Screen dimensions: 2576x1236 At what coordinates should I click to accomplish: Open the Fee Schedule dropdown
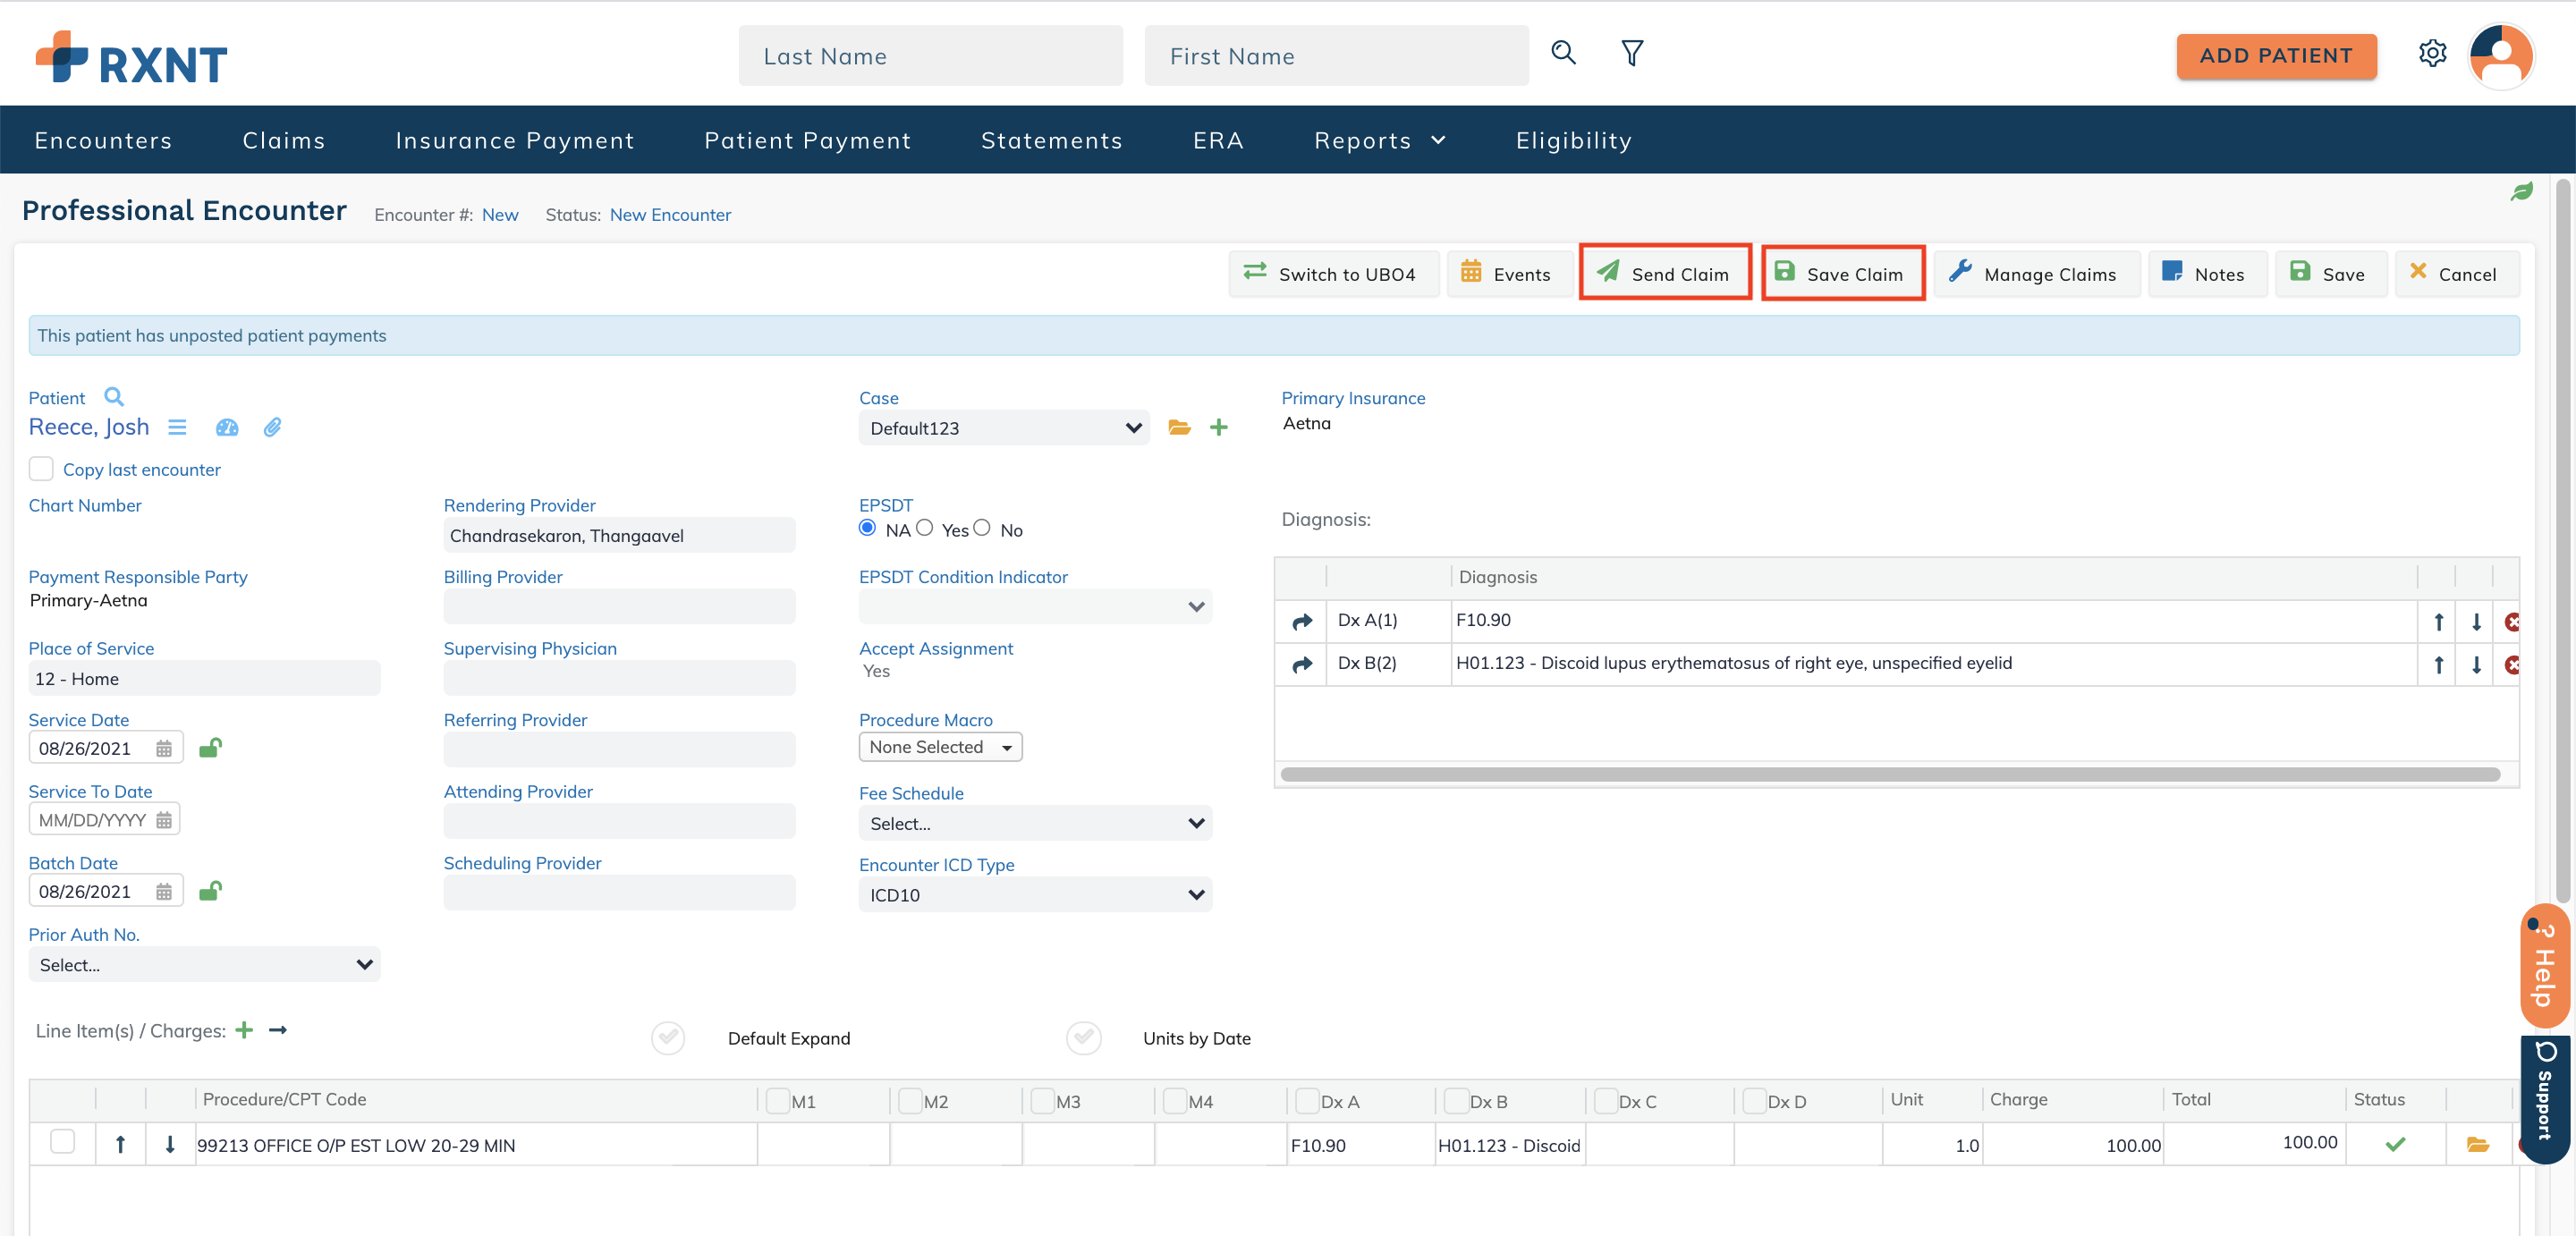[1034, 823]
